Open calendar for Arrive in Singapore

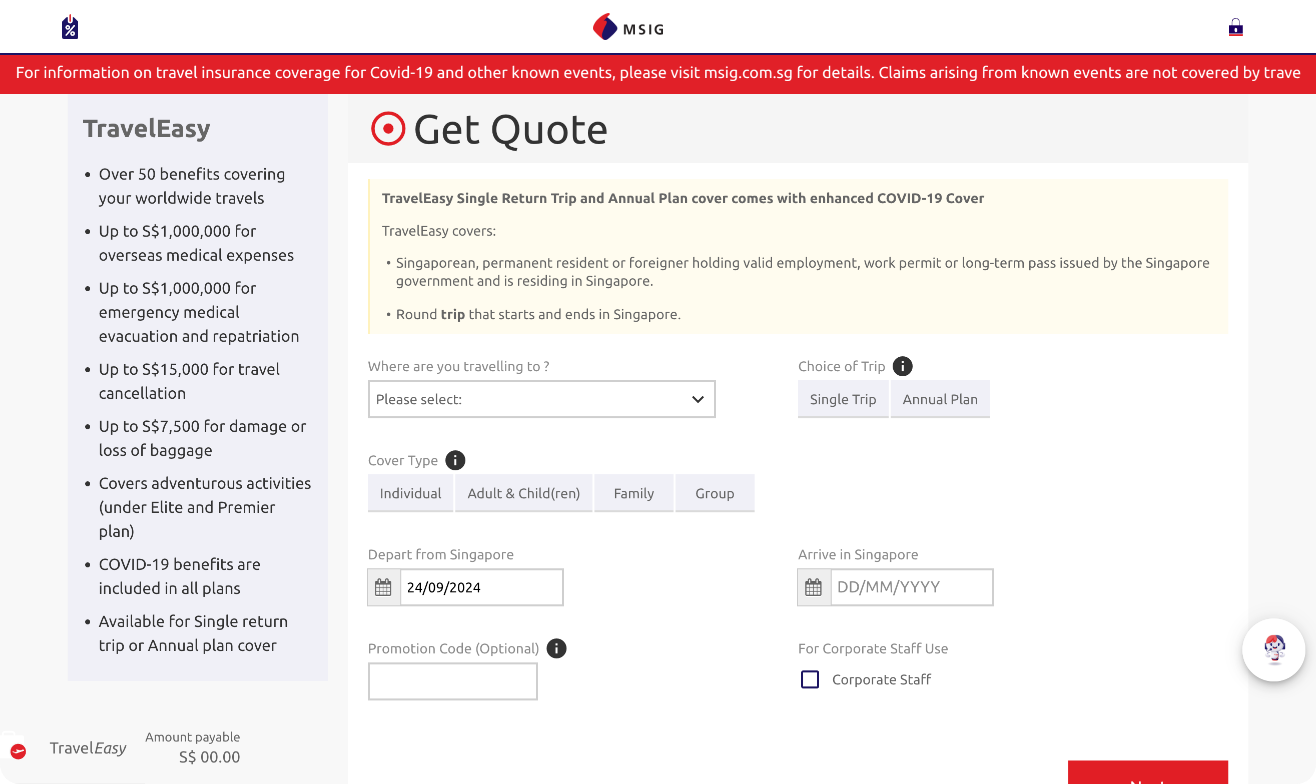tap(813, 587)
